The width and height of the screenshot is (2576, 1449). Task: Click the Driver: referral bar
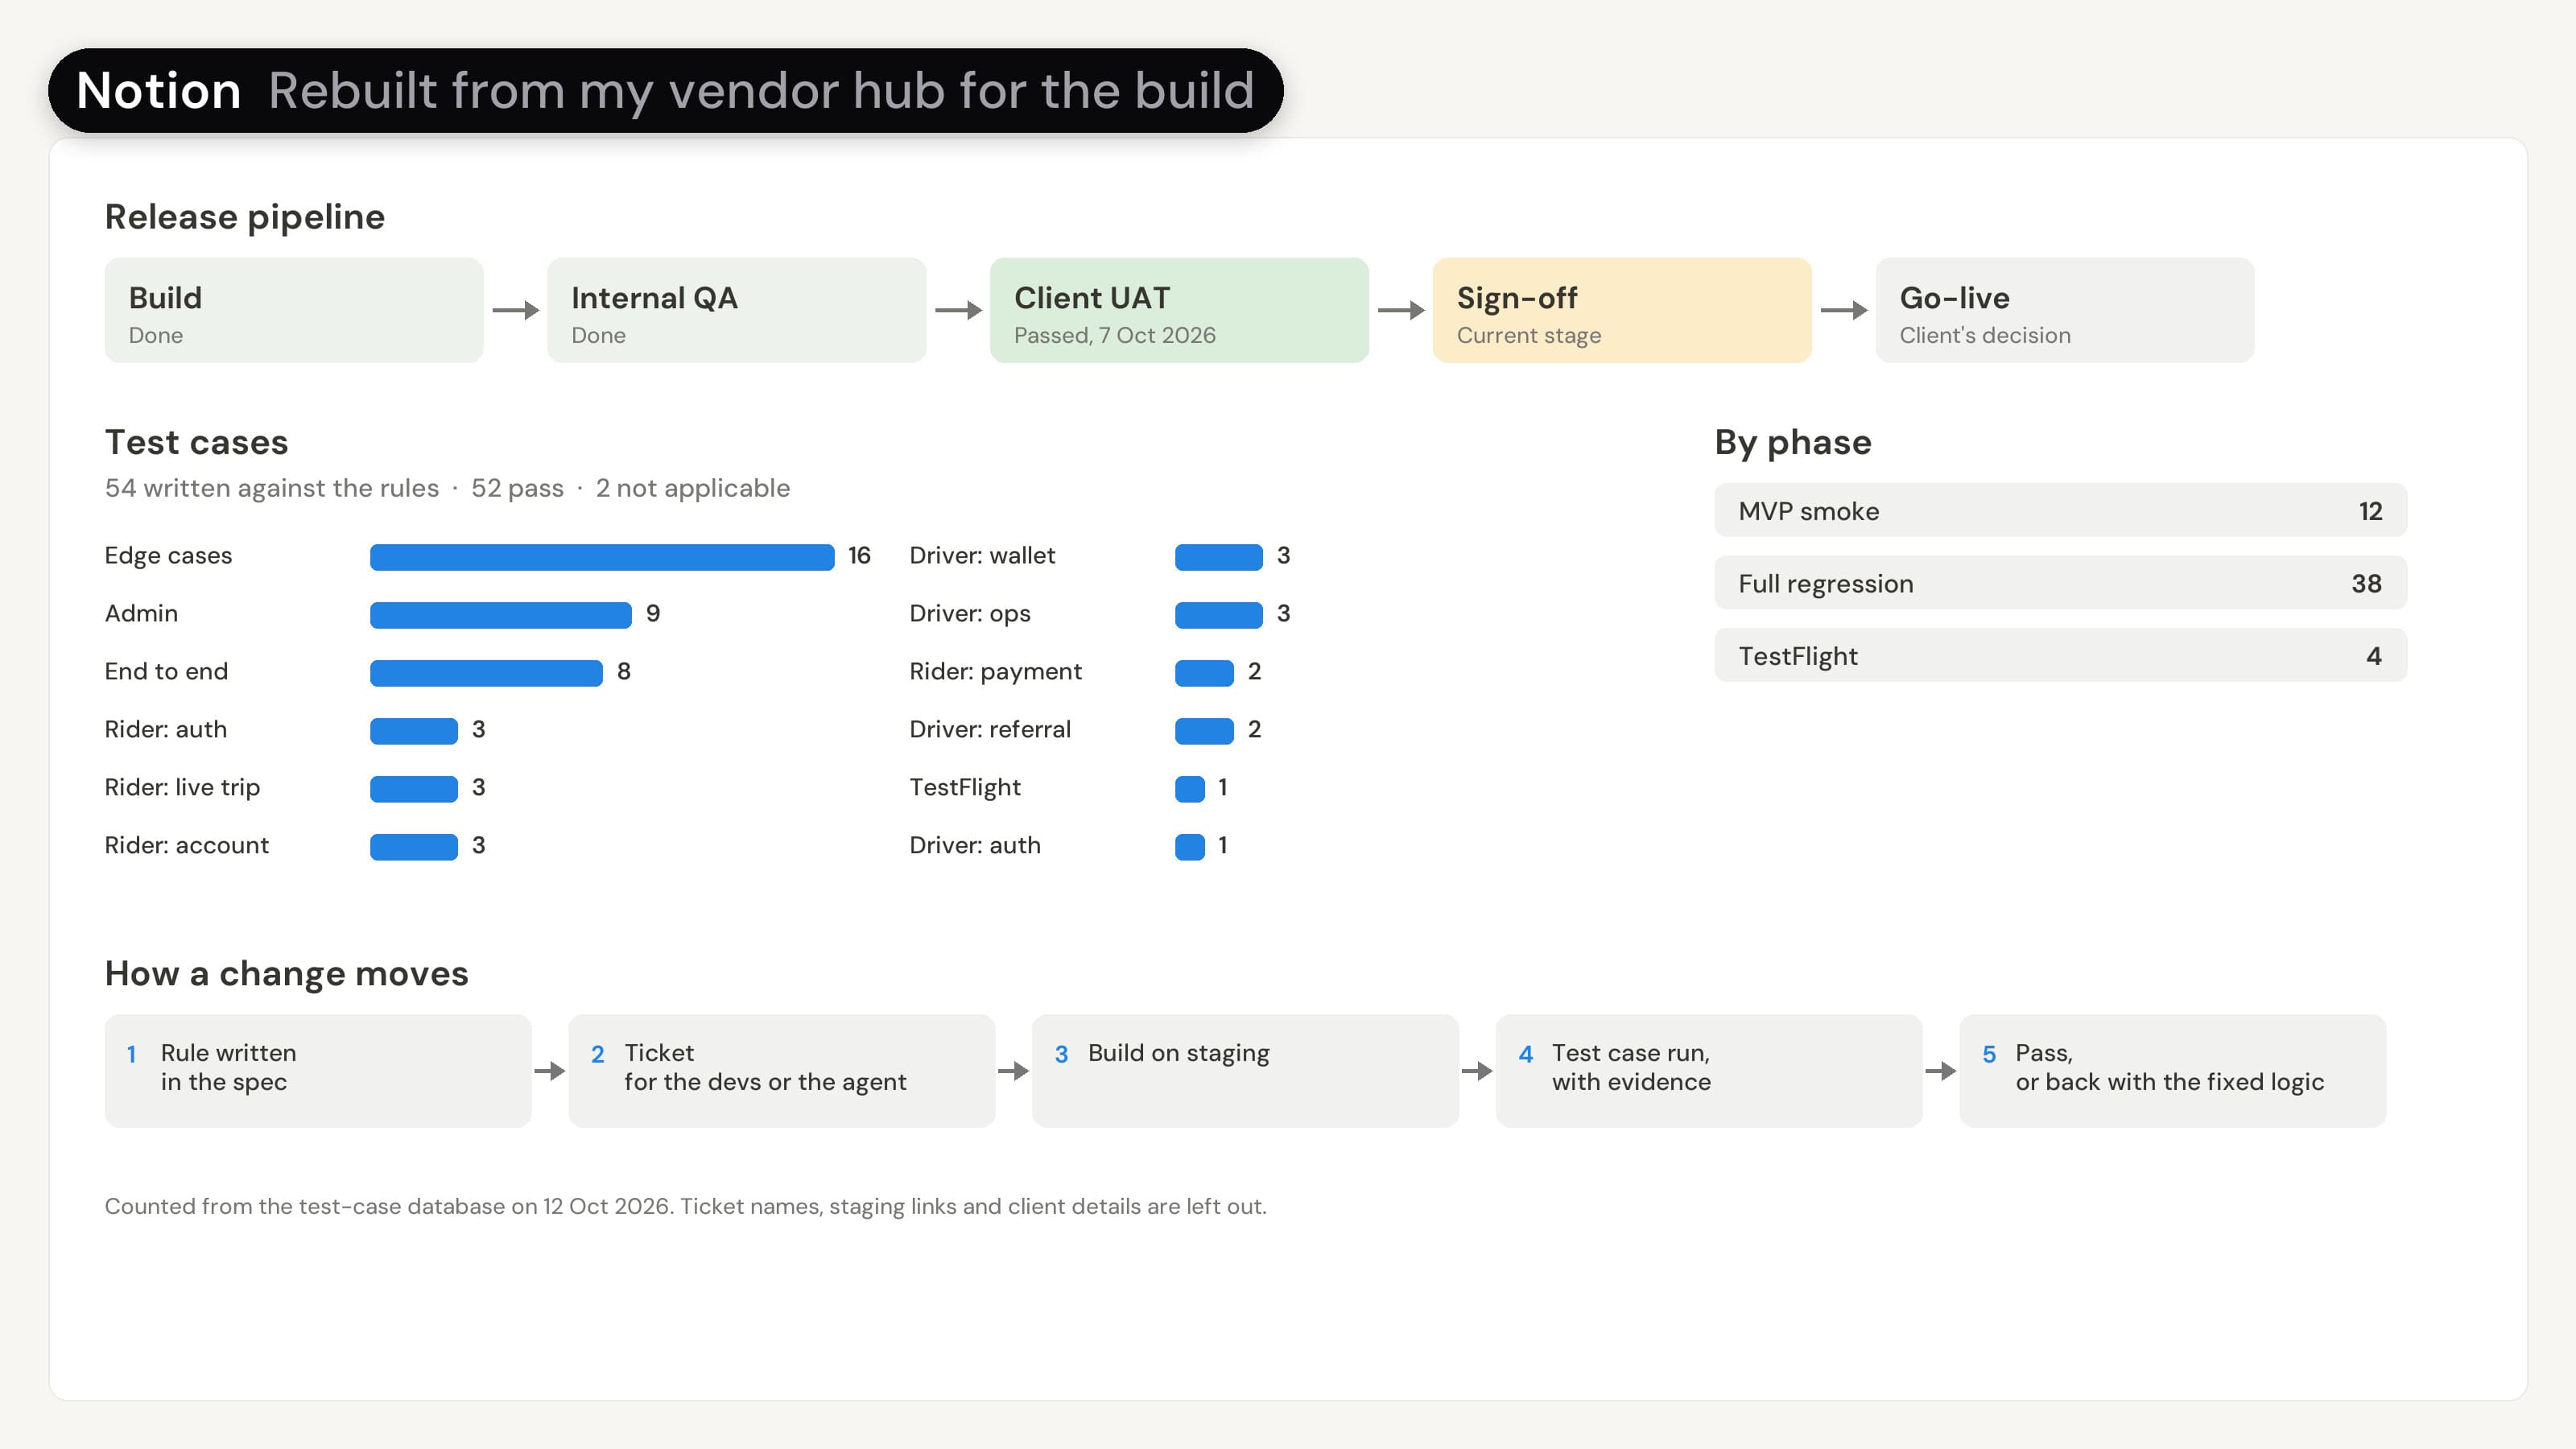1204,731
